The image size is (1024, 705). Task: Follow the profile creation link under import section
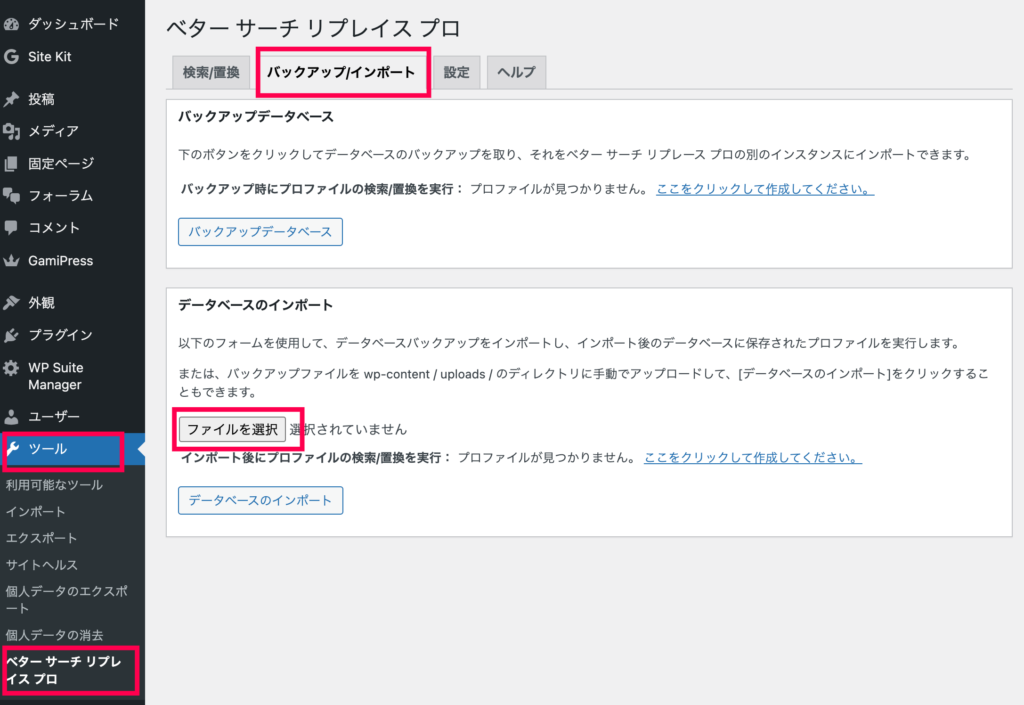[x=752, y=458]
